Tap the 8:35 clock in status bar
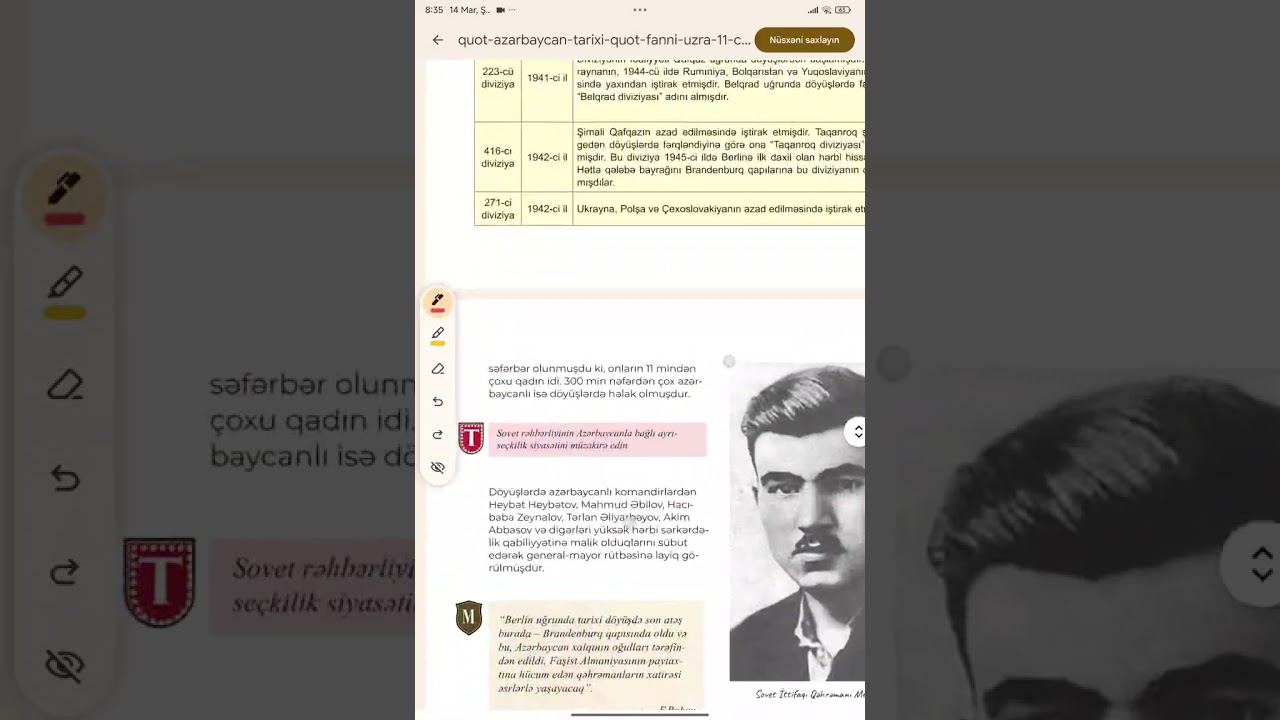Image resolution: width=1280 pixels, height=720 pixels. tap(434, 10)
